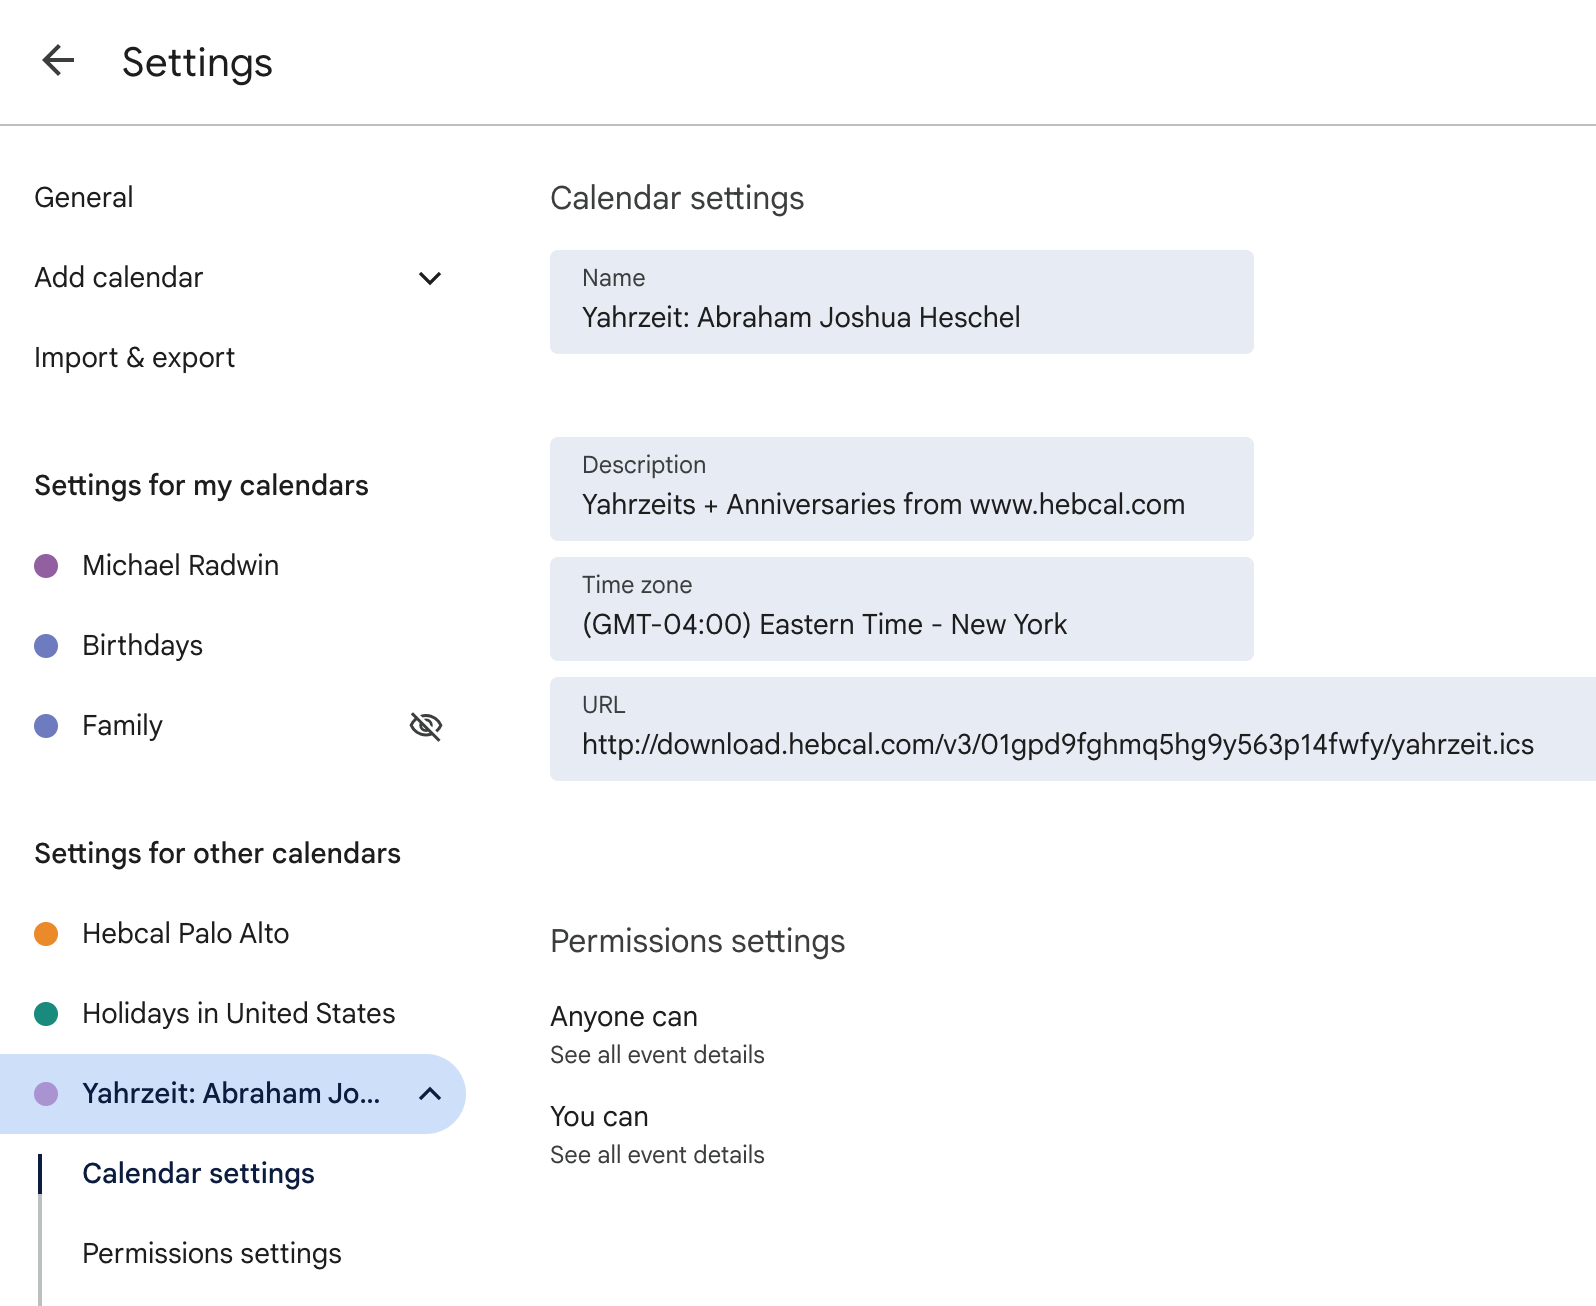Toggle Family calendar visibility eye icon
The image size is (1596, 1306).
(426, 726)
